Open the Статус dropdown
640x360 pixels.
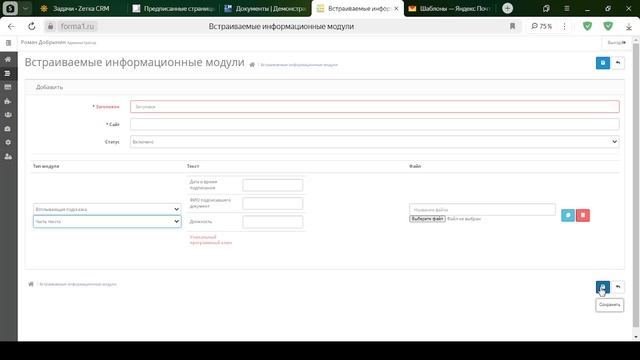tap(375, 142)
